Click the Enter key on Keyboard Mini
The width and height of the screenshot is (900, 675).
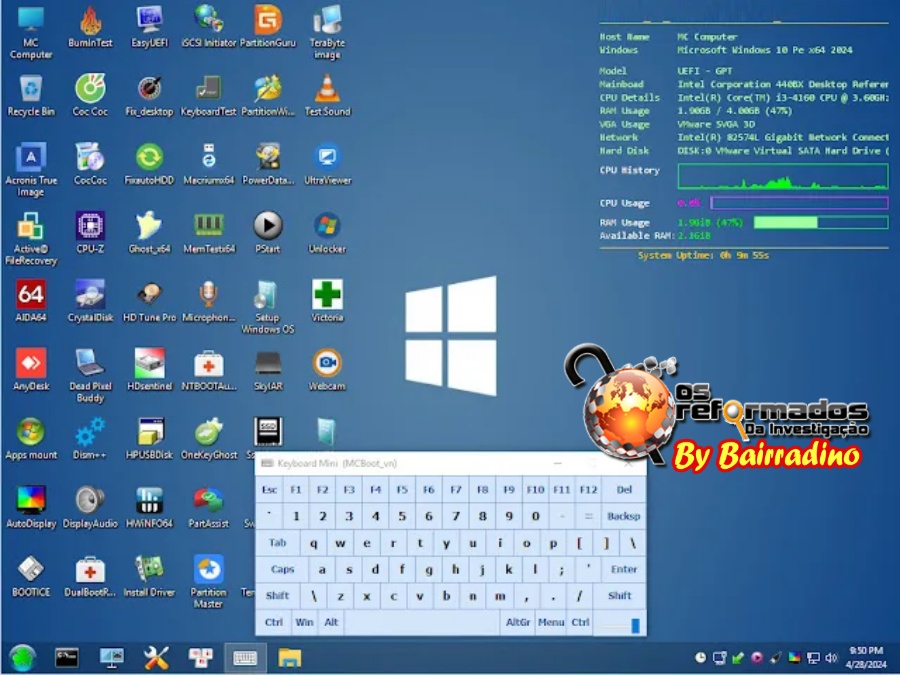(624, 569)
